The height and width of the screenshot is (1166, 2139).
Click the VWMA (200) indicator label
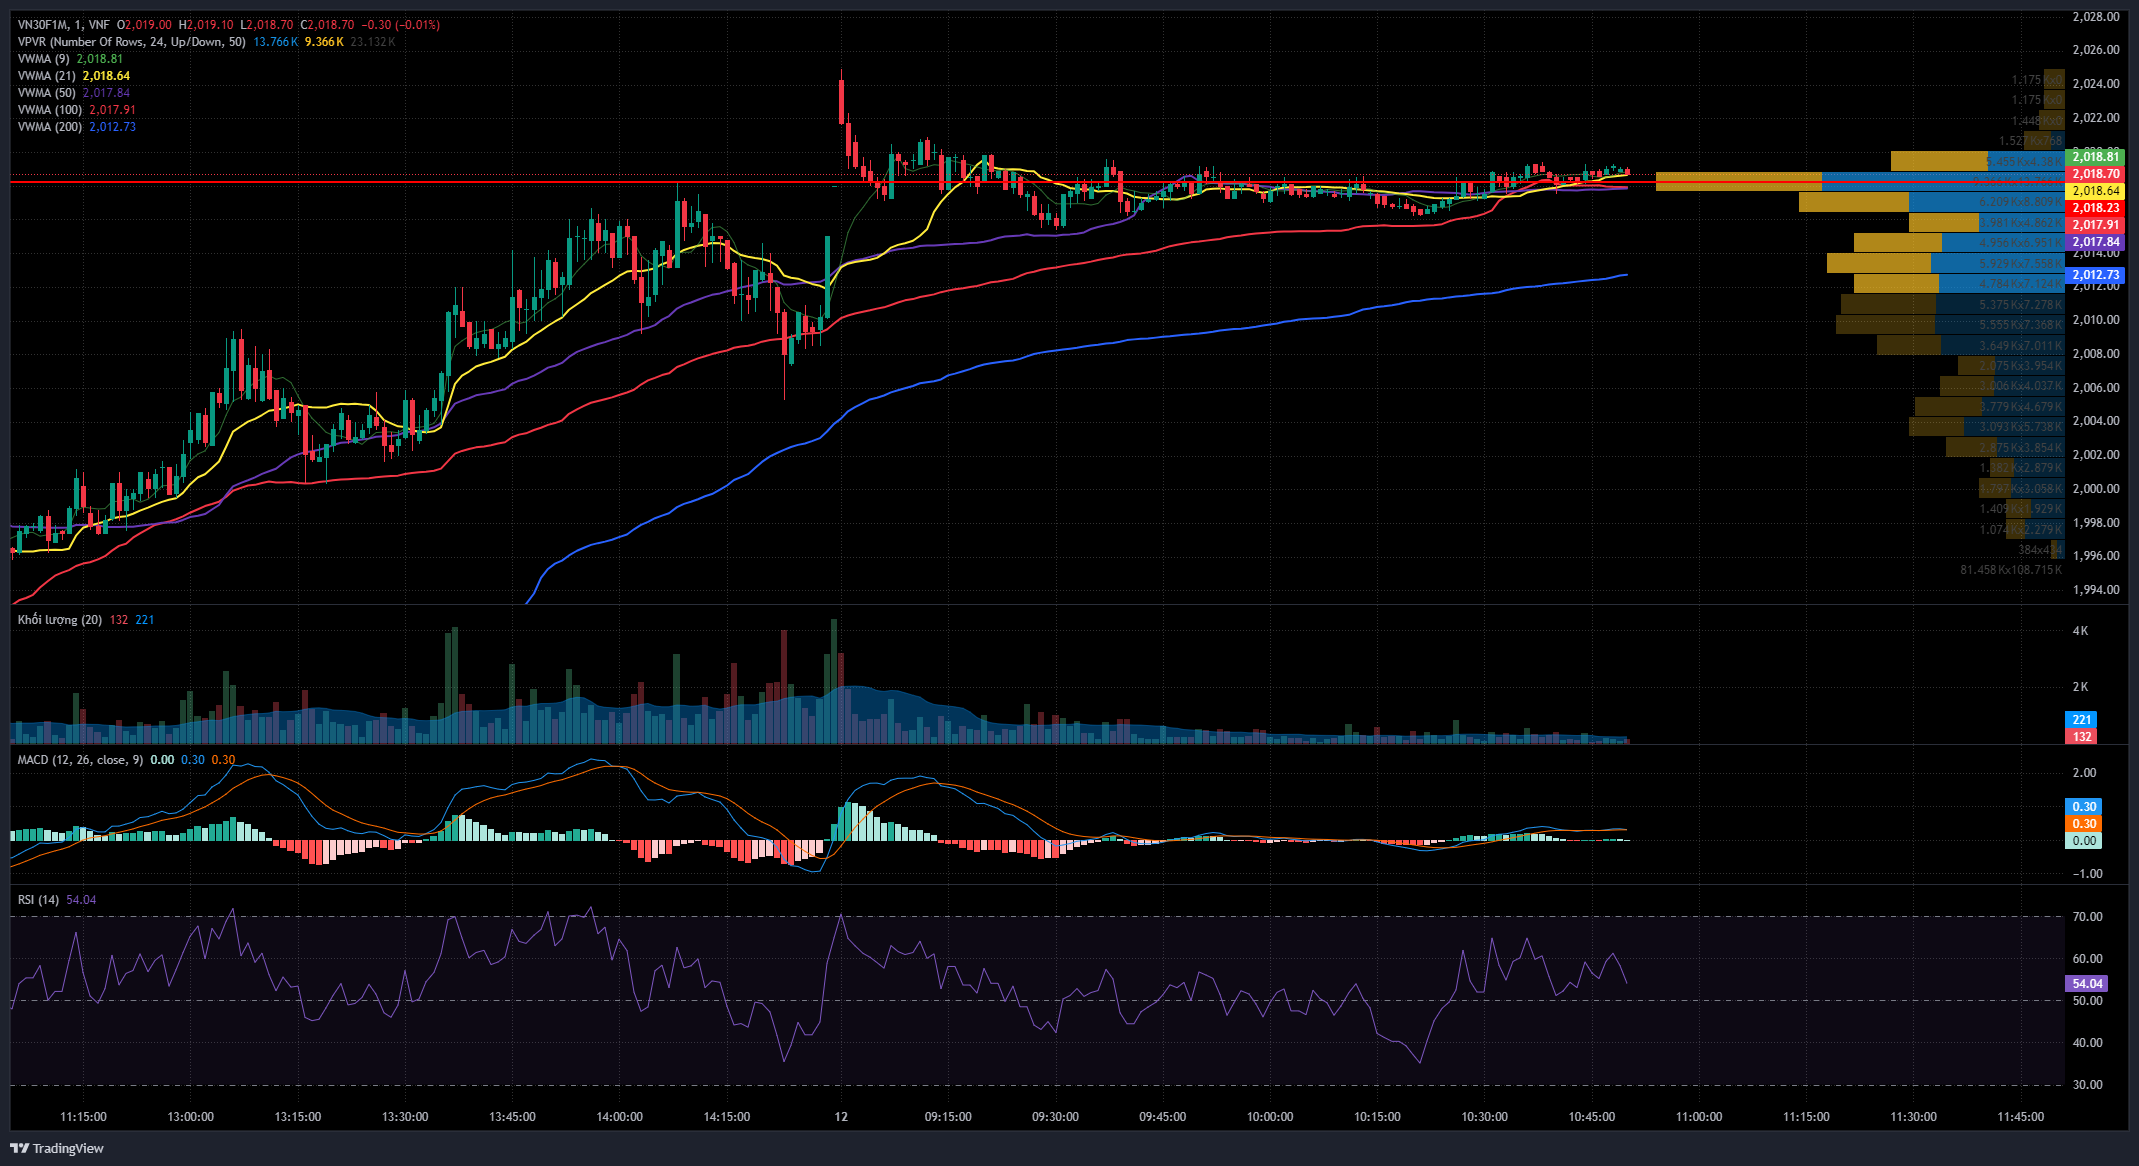pos(49,127)
